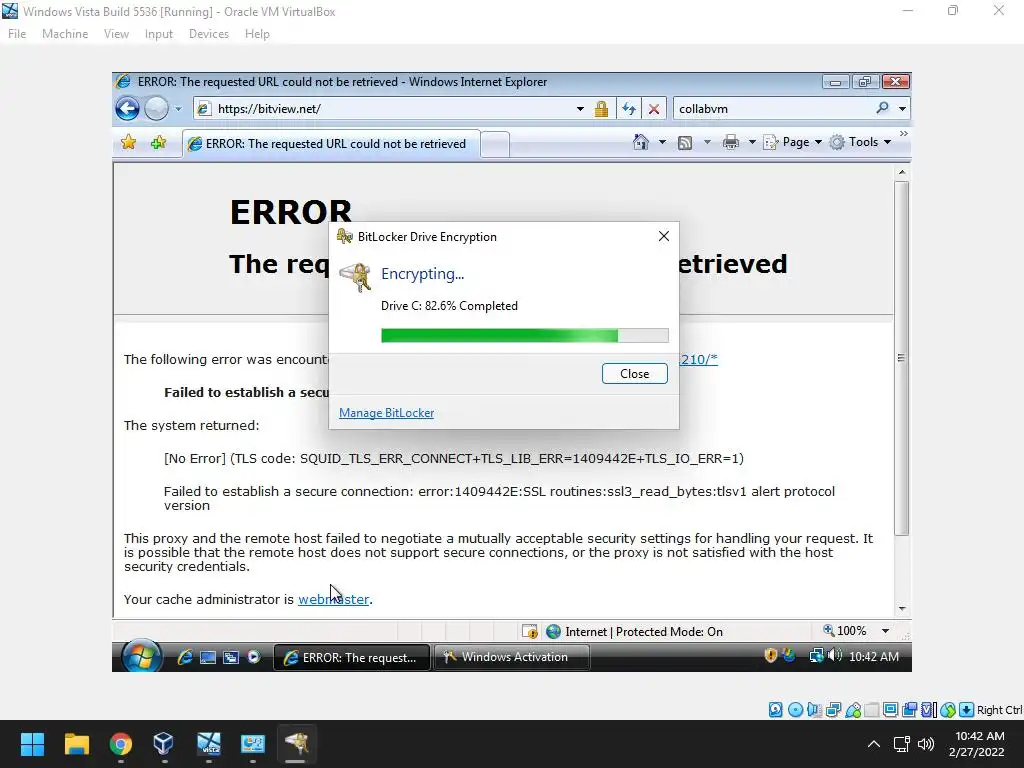This screenshot has height=768, width=1024.
Task: Click the webmaster link on error page
Action: pyautogui.click(x=334, y=599)
